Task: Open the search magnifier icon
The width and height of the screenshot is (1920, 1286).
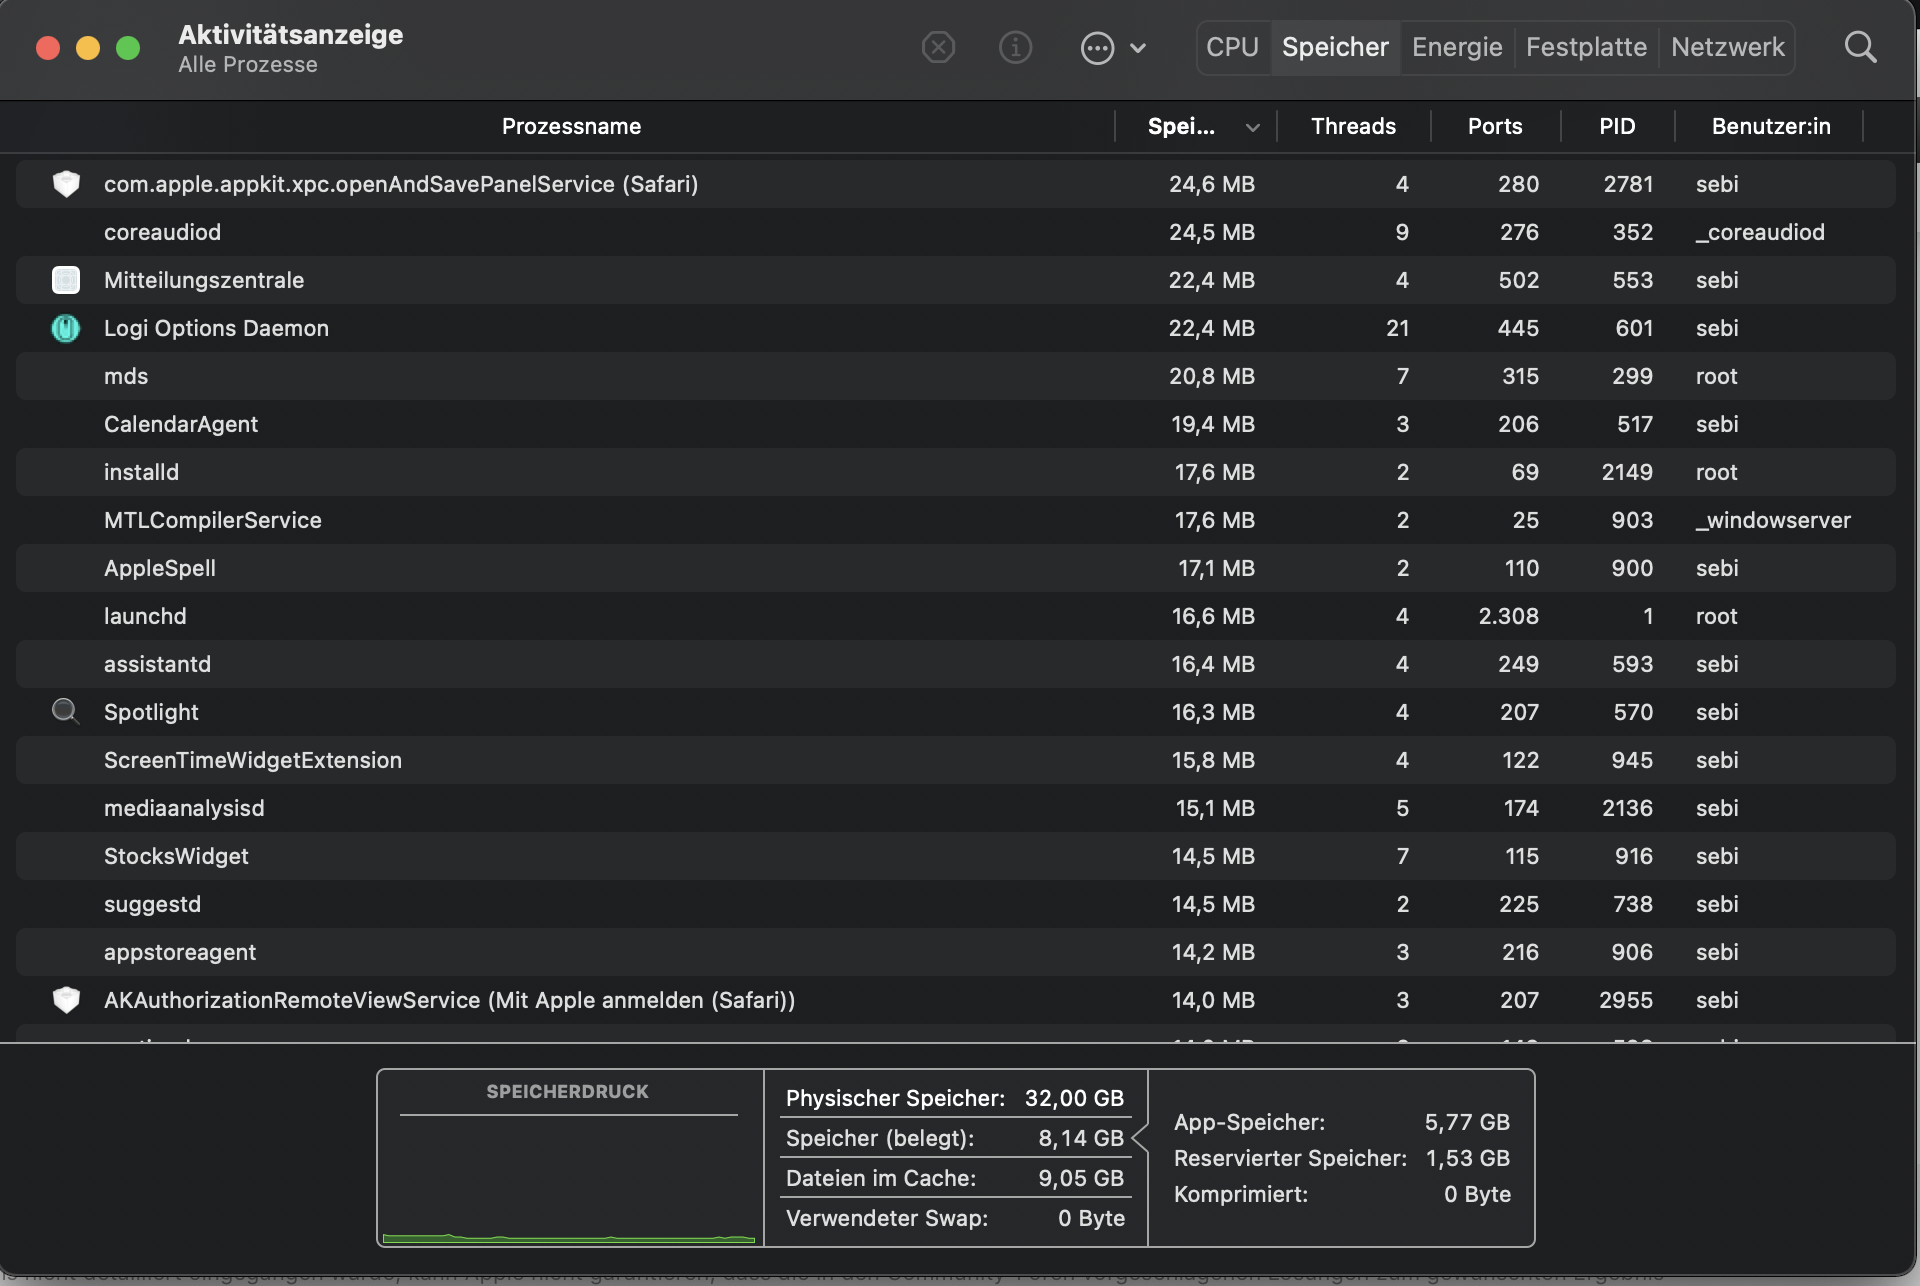Action: click(x=1860, y=47)
